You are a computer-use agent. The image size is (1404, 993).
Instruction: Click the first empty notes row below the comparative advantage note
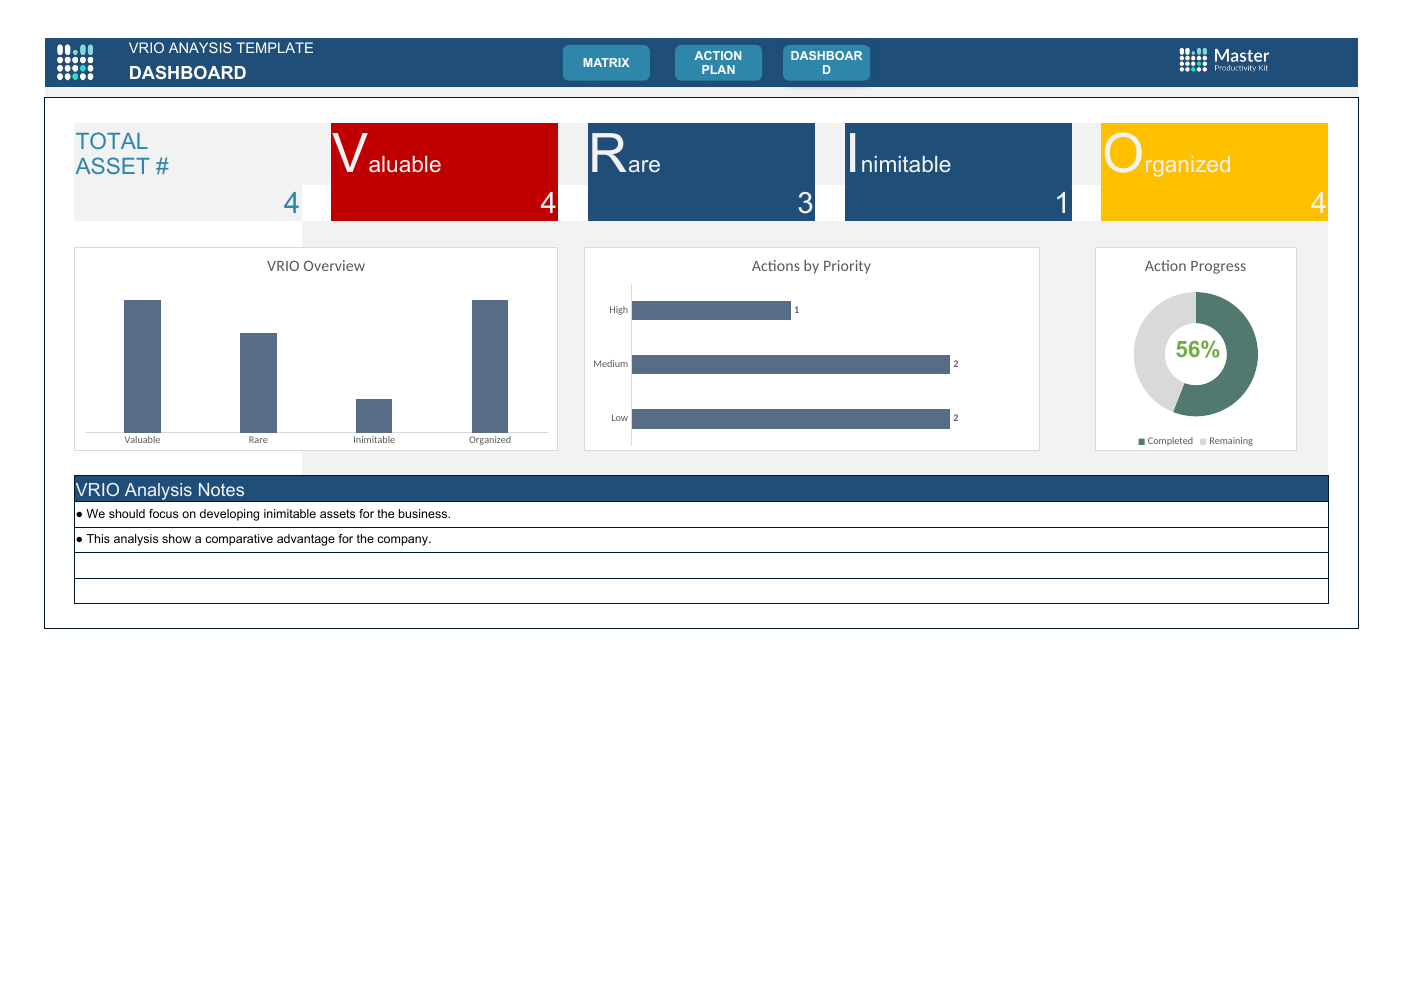(701, 565)
